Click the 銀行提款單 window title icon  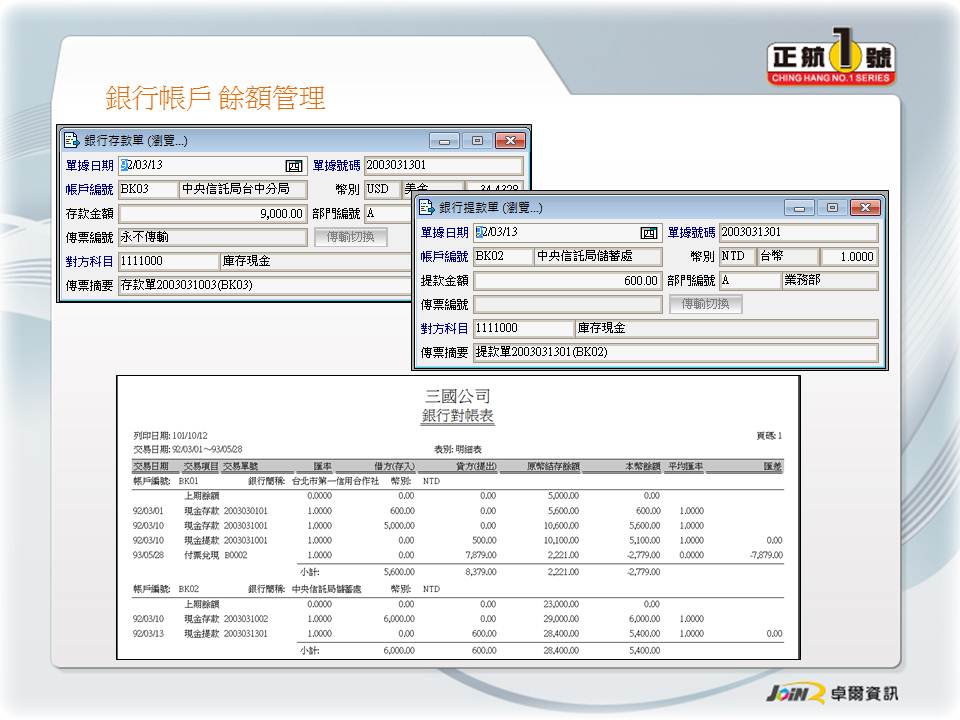[x=427, y=208]
